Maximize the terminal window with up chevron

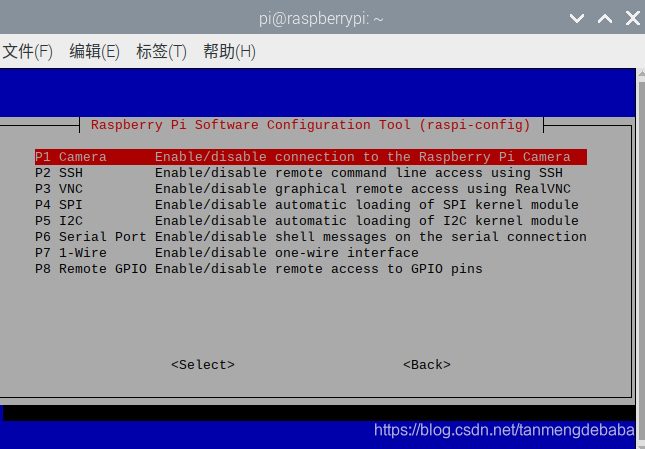click(604, 19)
